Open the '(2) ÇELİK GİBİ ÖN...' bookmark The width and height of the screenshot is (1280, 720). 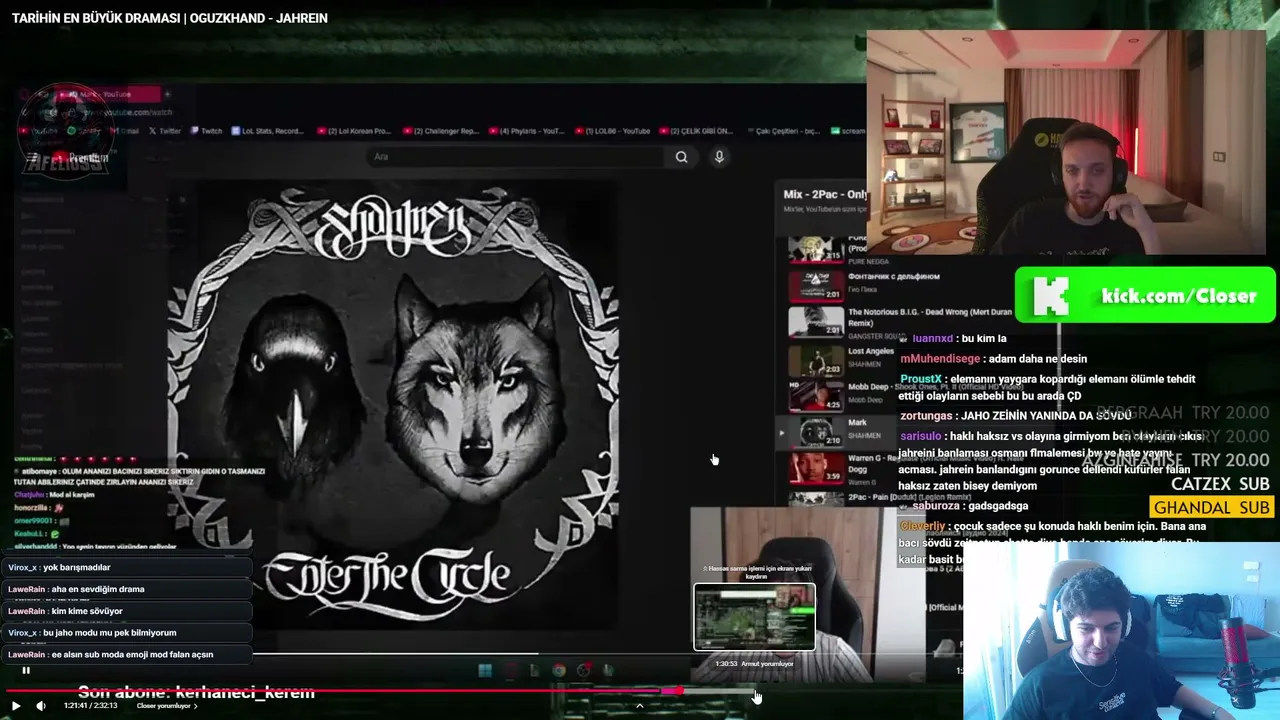(x=696, y=131)
